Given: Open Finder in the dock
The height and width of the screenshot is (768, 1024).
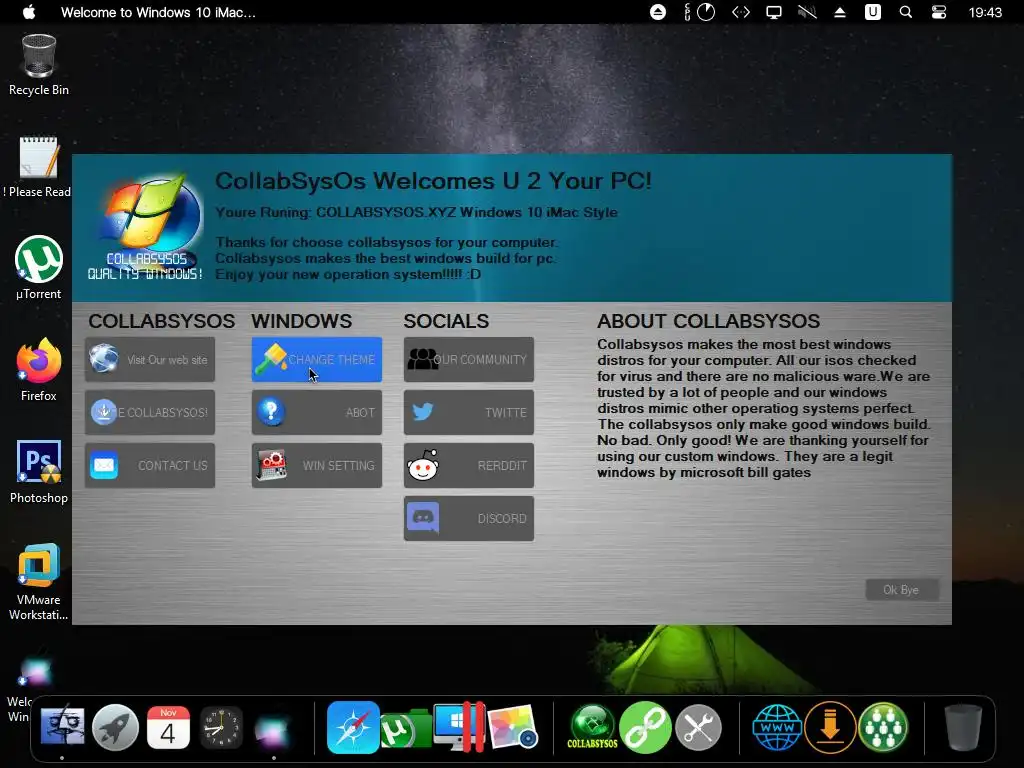Looking at the screenshot, I should (x=63, y=726).
